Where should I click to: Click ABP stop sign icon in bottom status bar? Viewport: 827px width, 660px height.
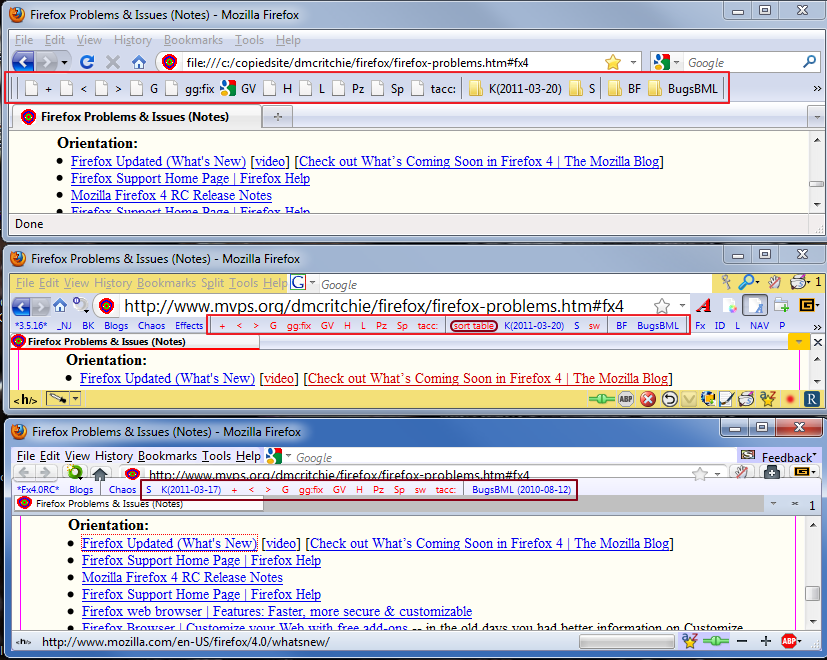(x=789, y=641)
